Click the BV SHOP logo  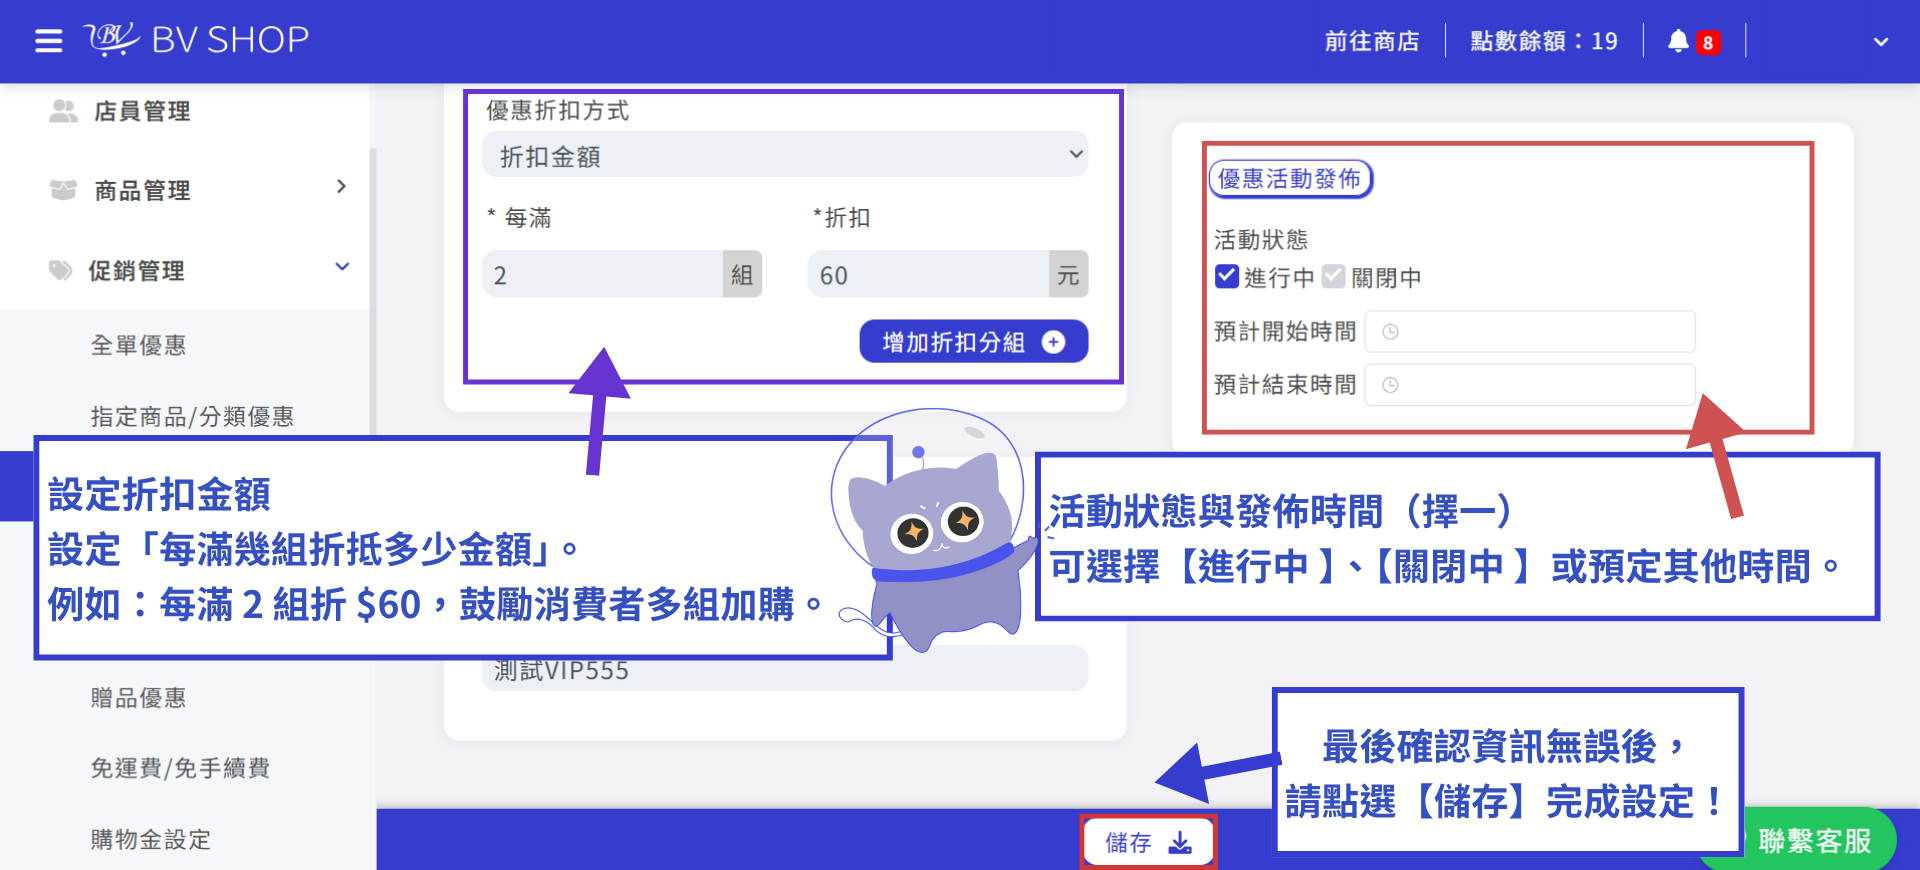tap(196, 40)
